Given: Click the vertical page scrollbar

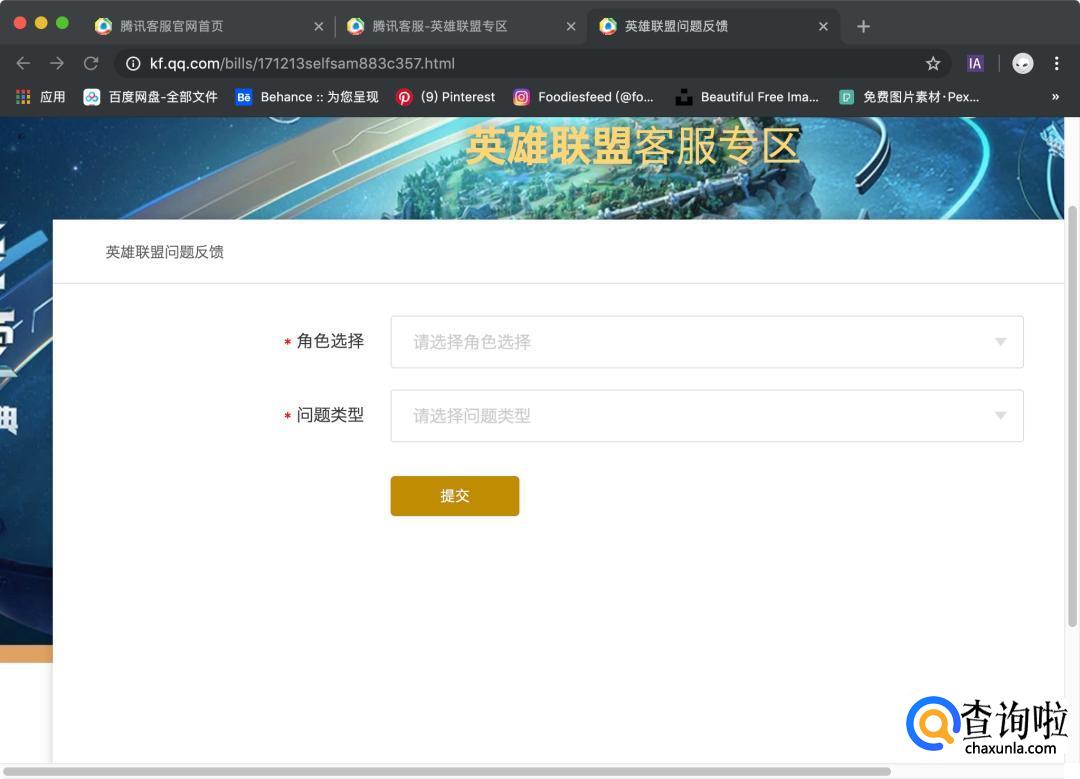Looking at the screenshot, I should pos(1072,416).
